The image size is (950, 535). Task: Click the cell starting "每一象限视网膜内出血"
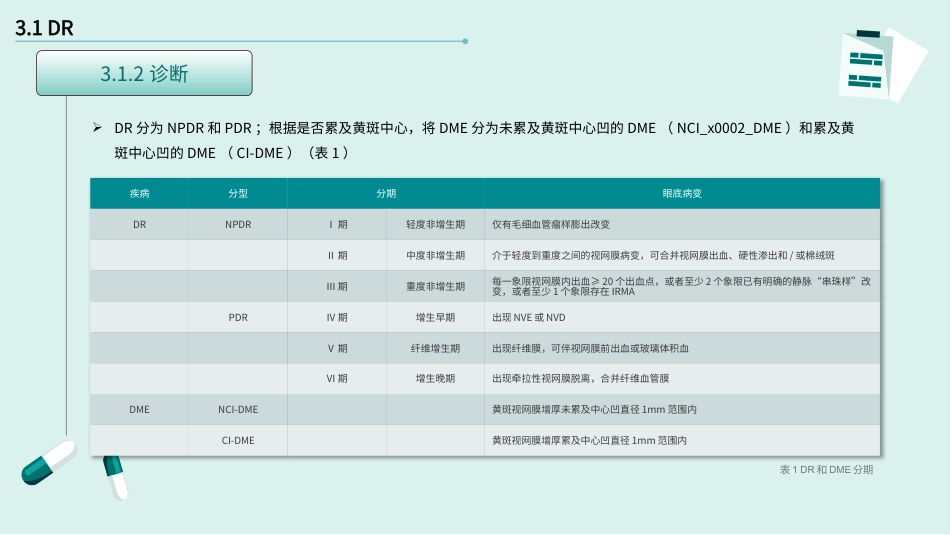(682, 286)
